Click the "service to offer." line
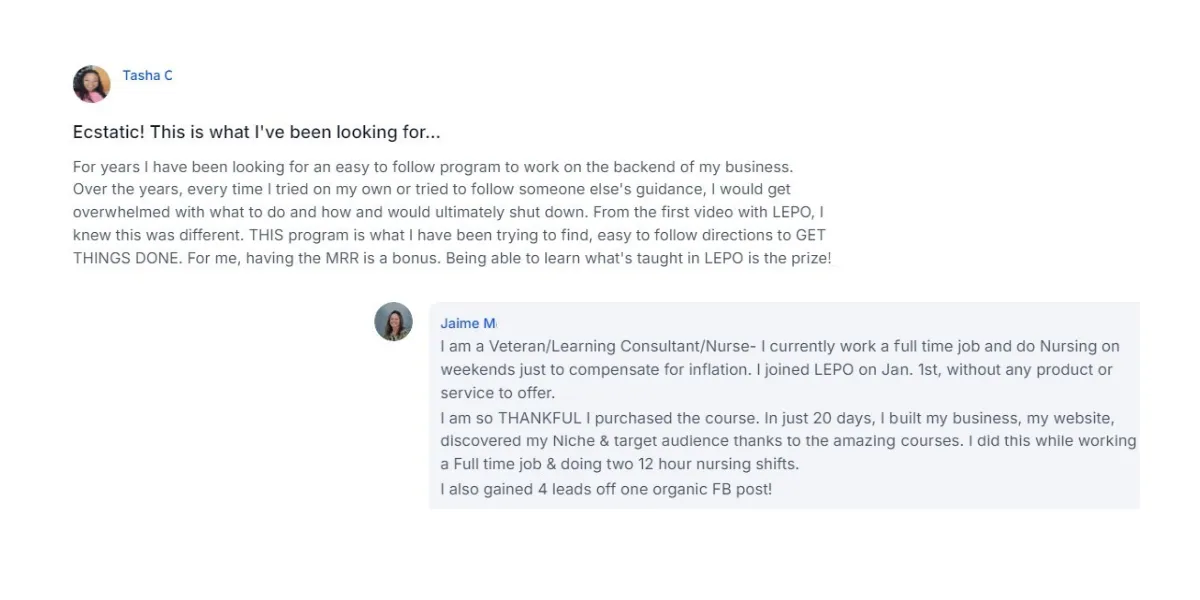Screen dimensions: 1200x600 pyautogui.click(x=497, y=393)
